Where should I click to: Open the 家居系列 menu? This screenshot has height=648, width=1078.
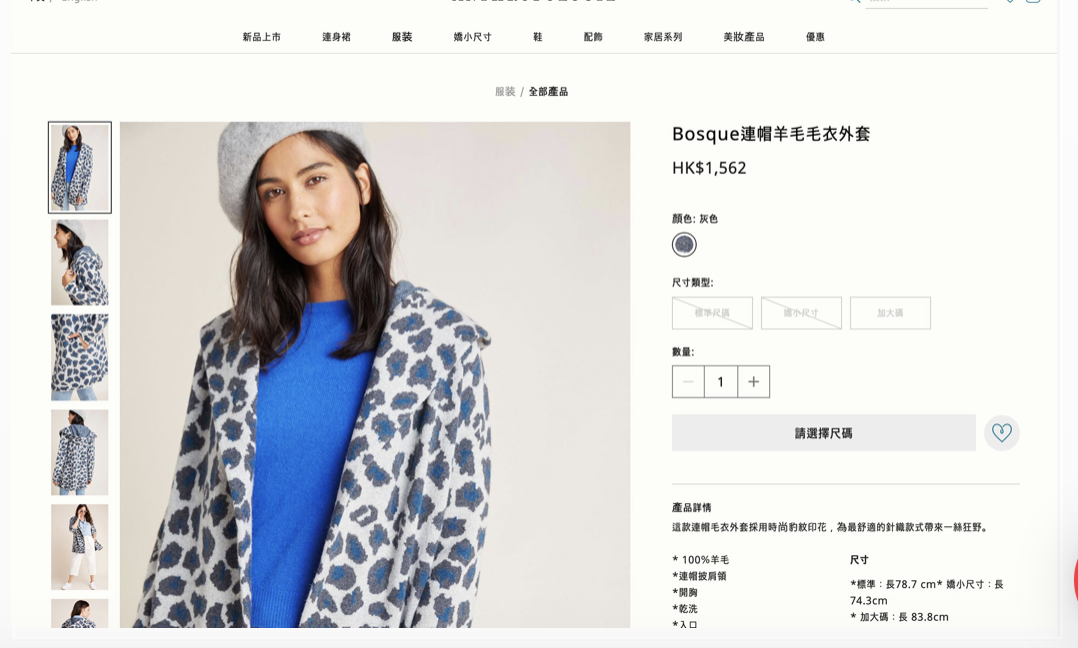663,37
